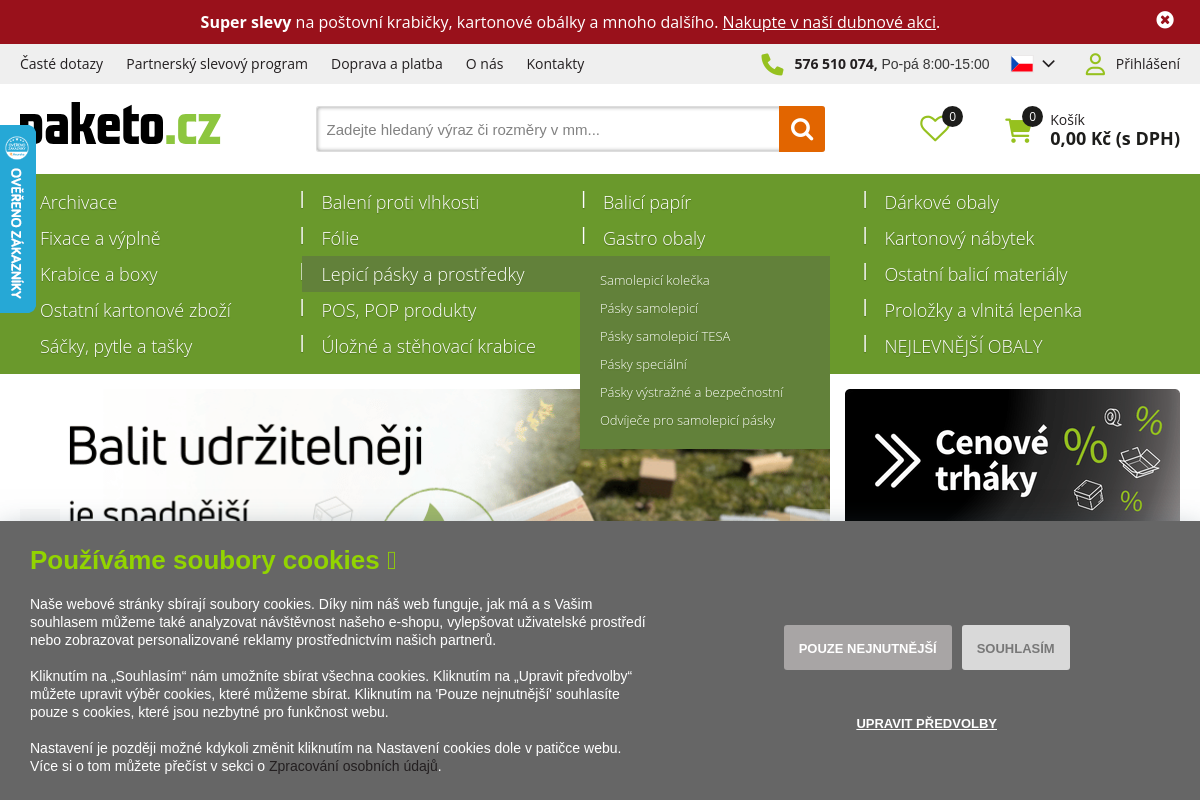
Task: Choose POUZE NEJNUTNĚJŠÍ cookies option
Action: point(867,647)
